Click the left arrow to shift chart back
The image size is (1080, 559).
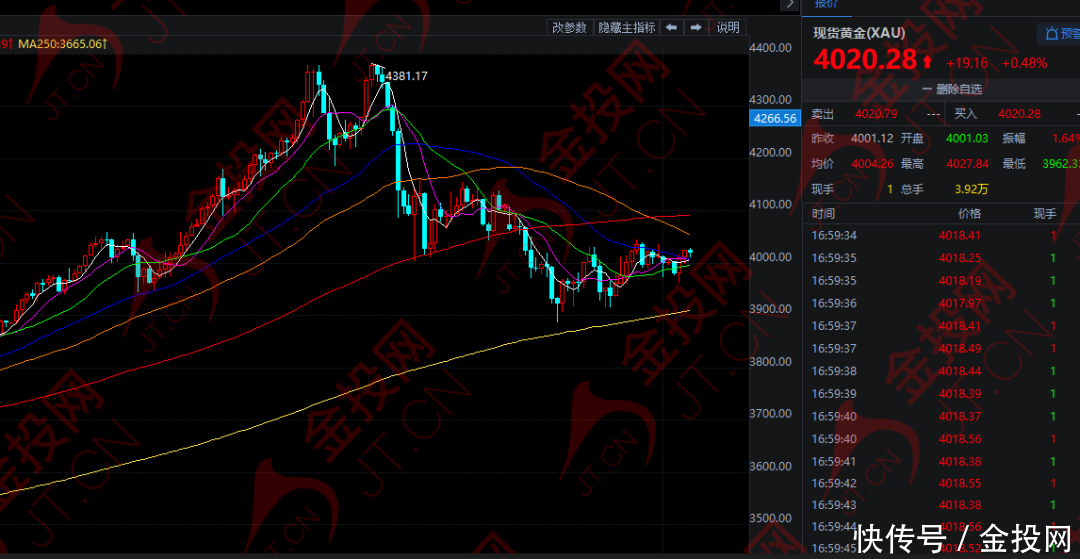(x=671, y=28)
